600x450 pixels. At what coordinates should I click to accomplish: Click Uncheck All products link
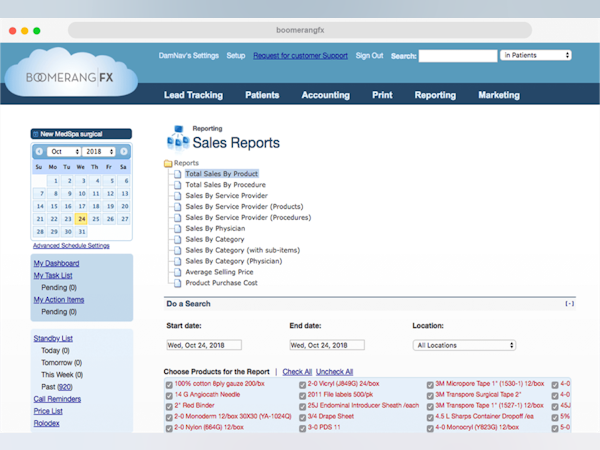(334, 372)
